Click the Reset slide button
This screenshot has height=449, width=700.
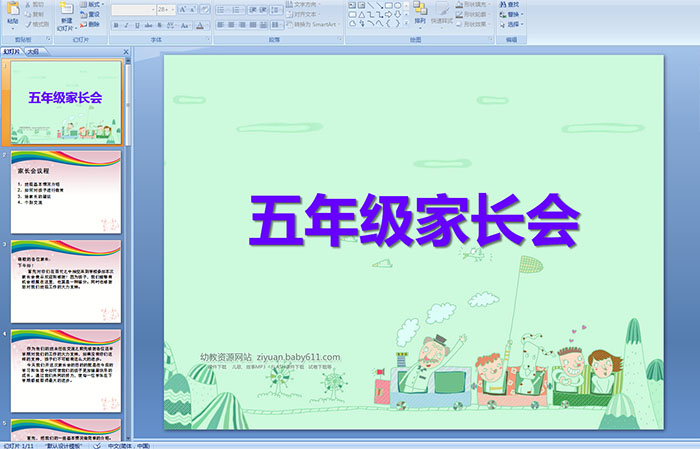click(90, 14)
